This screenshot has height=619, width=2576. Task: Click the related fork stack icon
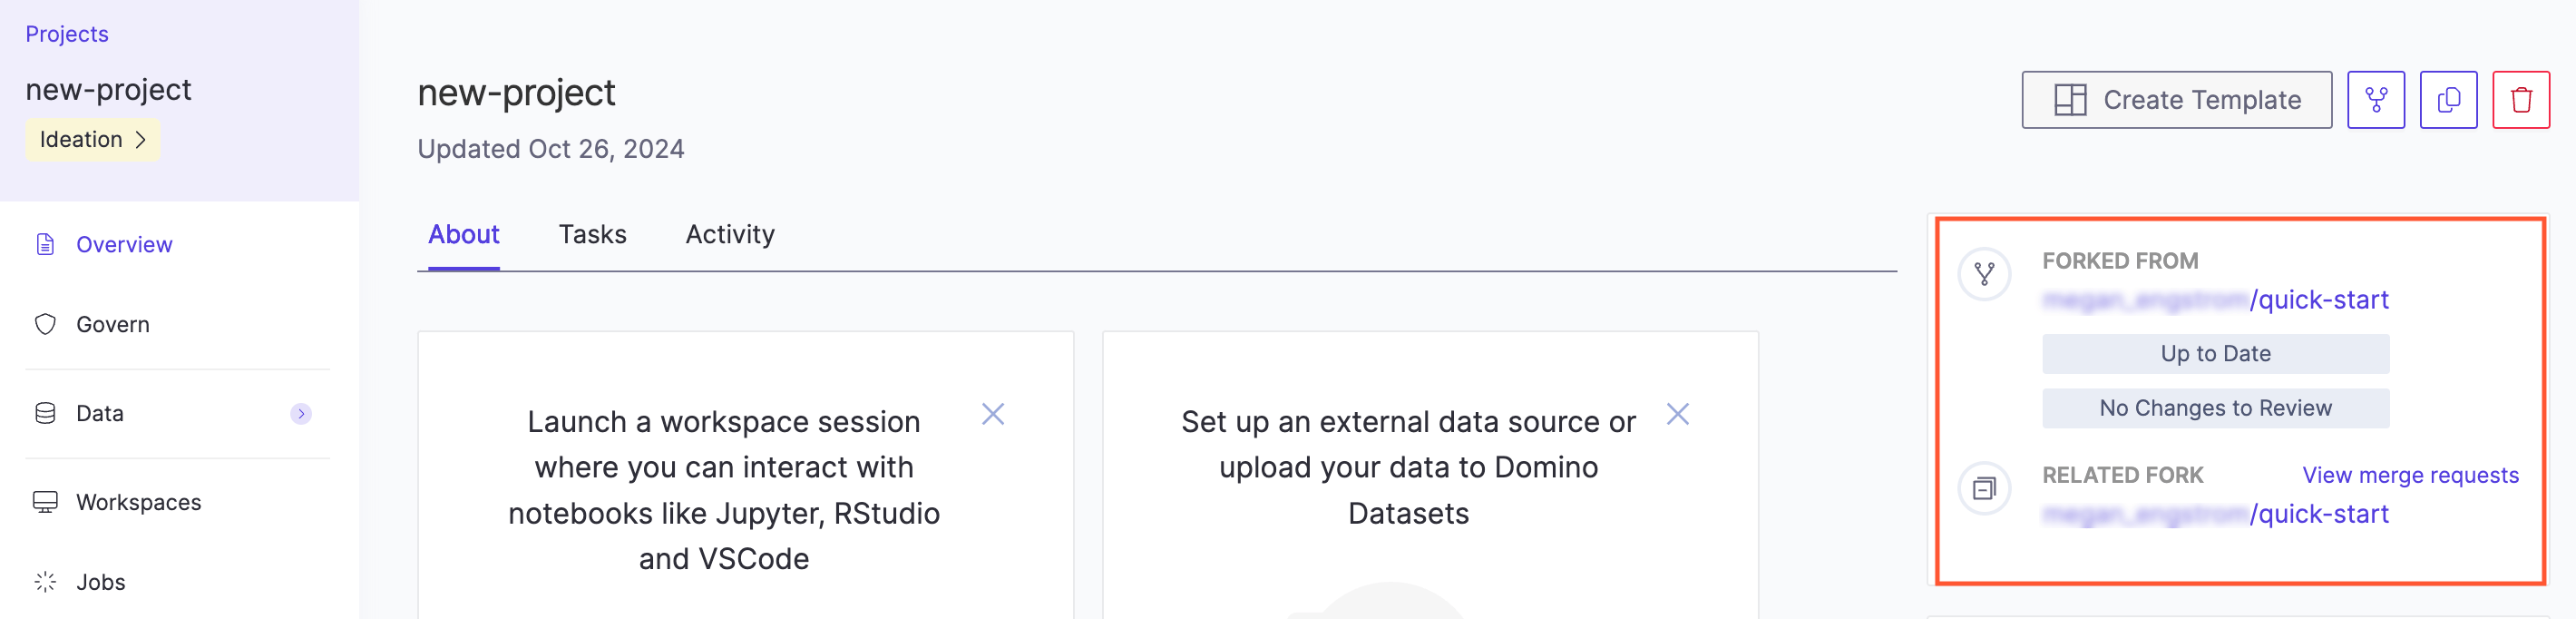coord(1984,488)
